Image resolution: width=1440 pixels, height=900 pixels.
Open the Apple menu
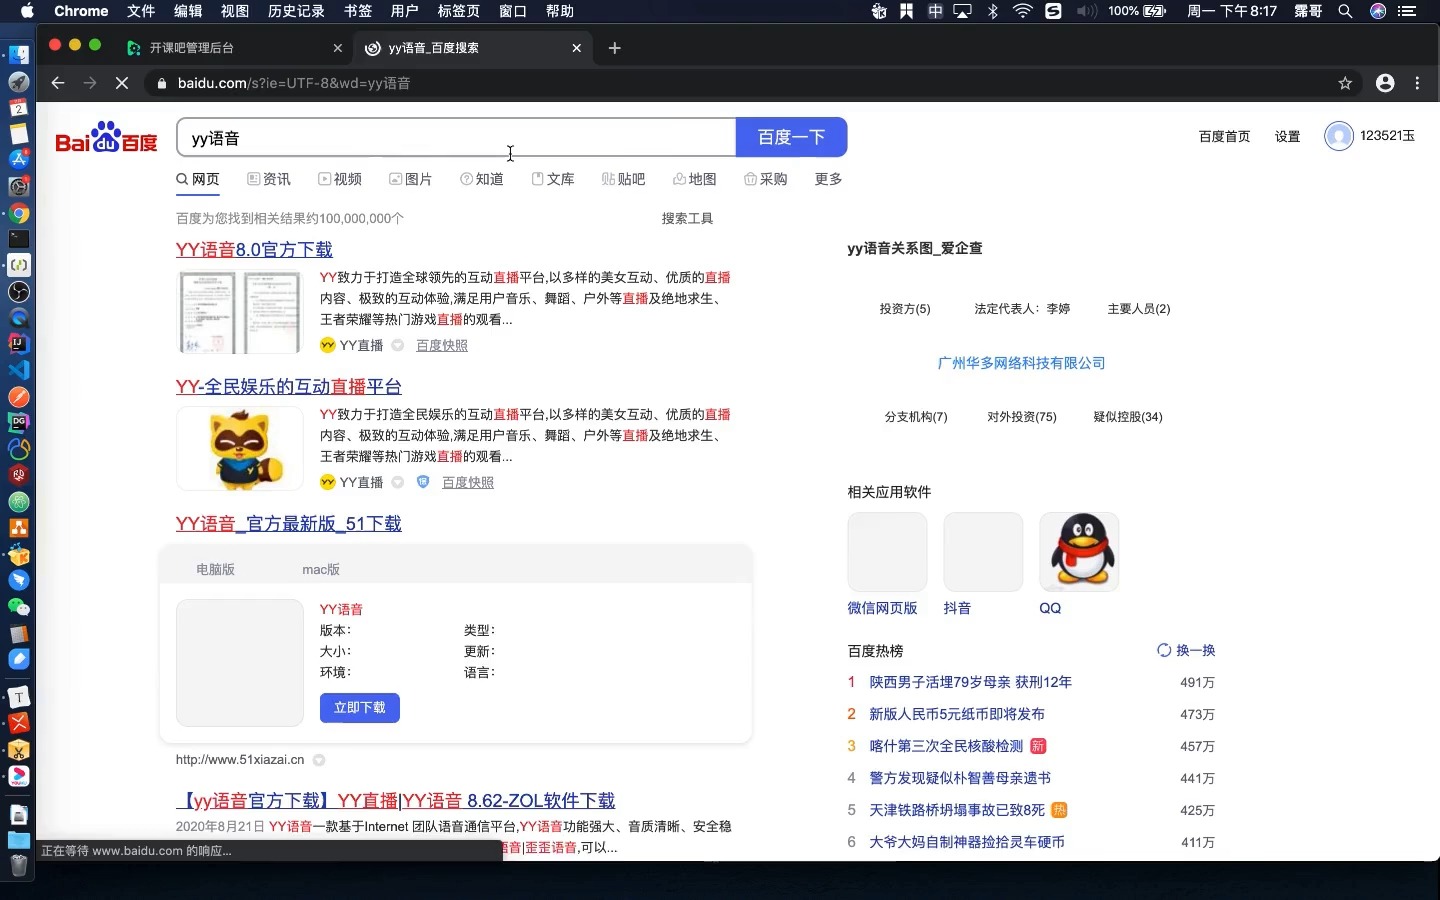coord(27,11)
